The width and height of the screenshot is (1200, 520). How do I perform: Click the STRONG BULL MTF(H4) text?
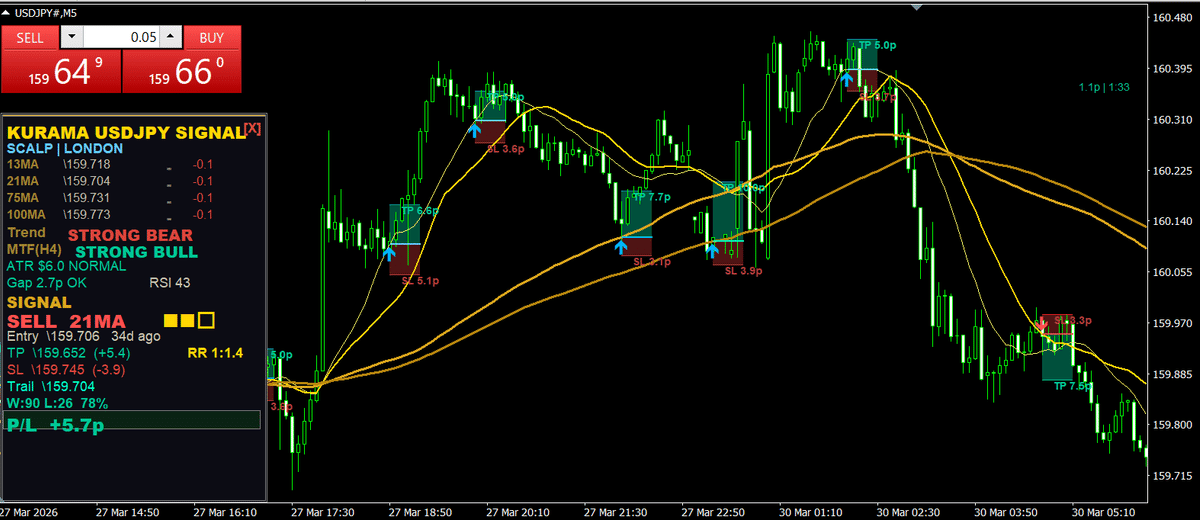point(137,252)
